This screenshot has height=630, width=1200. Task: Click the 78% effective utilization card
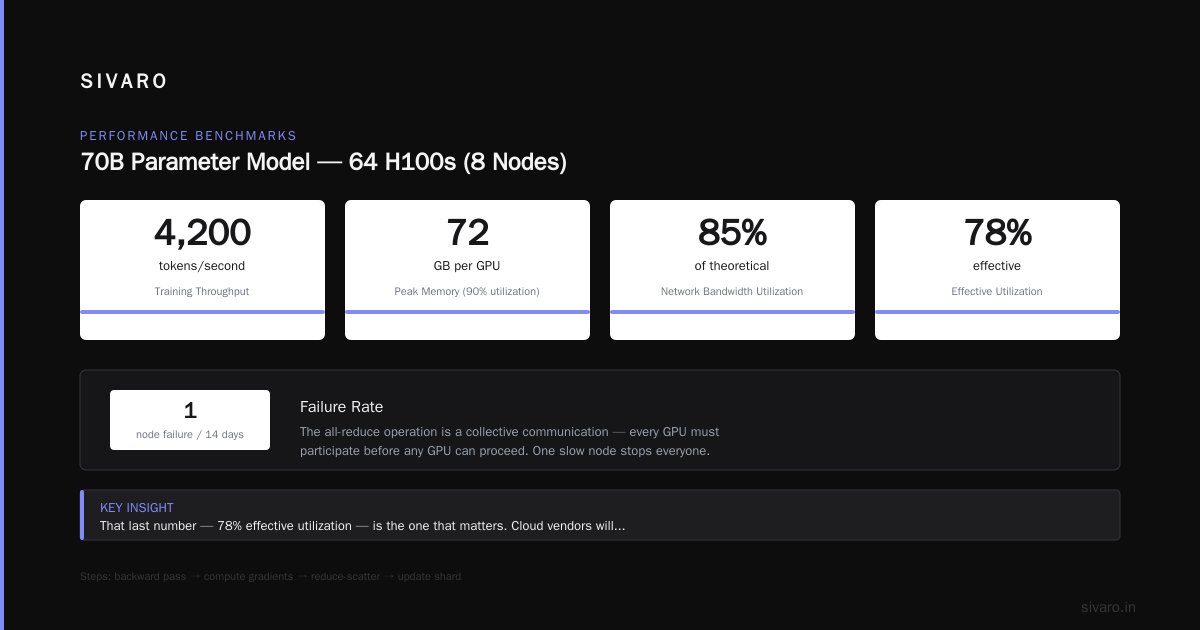997,270
